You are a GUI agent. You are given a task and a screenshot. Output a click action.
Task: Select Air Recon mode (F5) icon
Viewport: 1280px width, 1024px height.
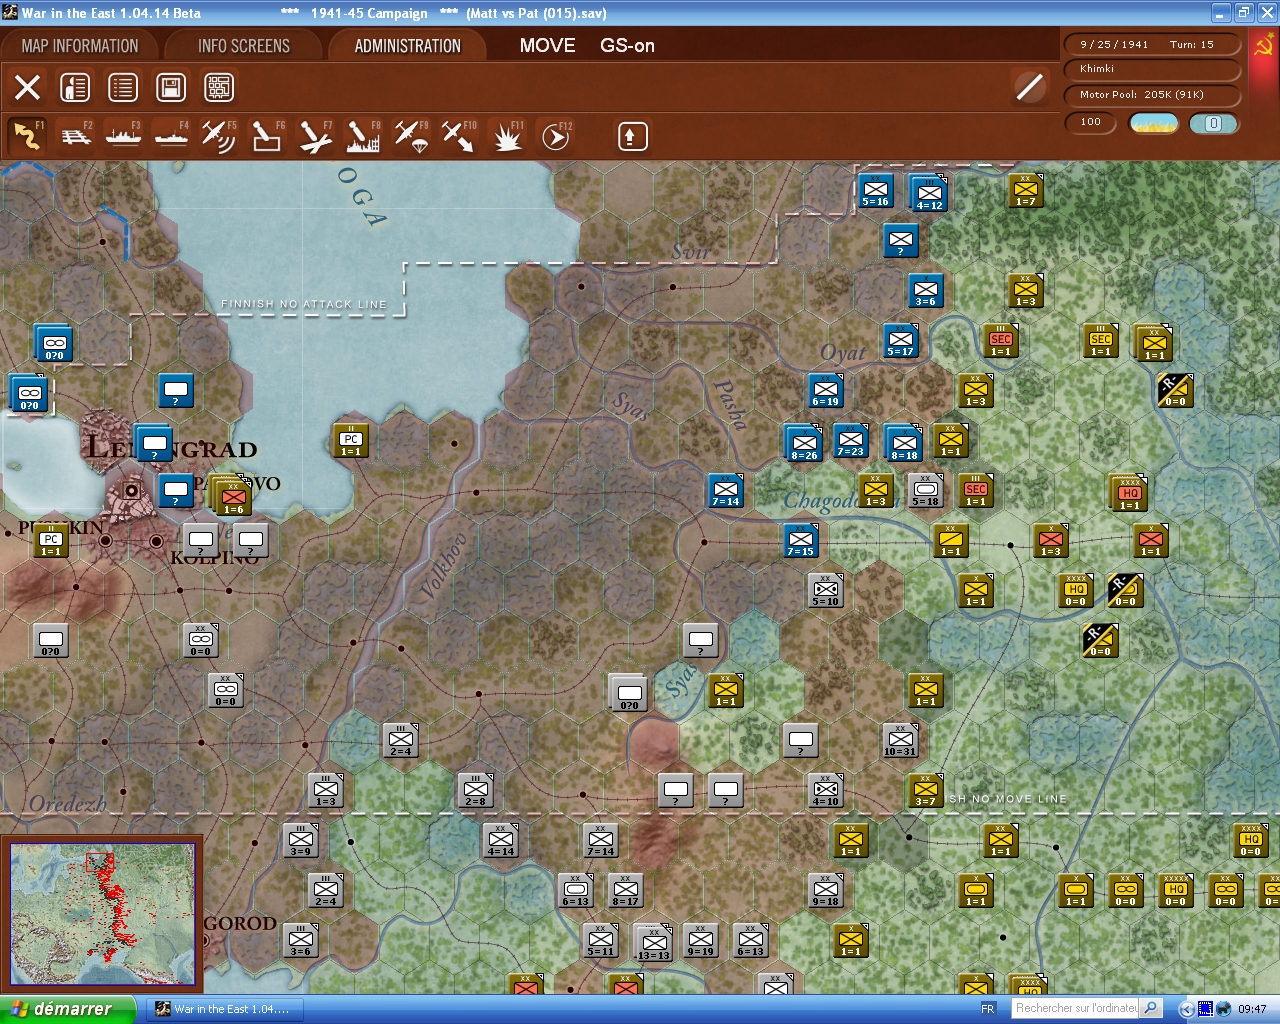219,136
